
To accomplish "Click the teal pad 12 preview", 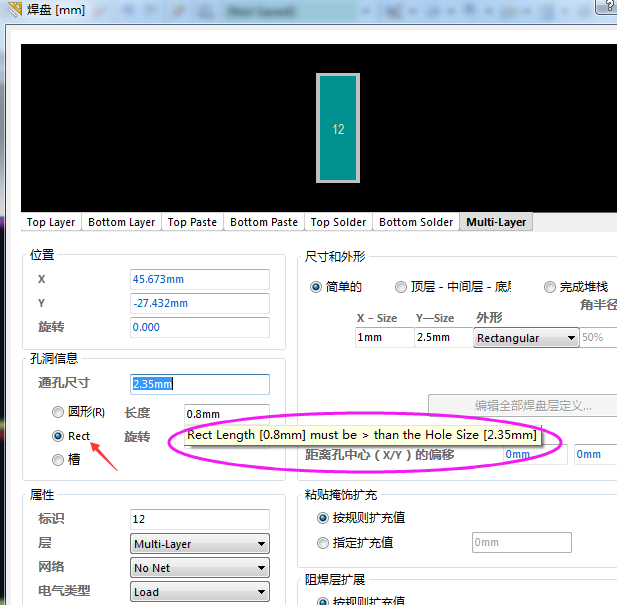I will 338,128.
